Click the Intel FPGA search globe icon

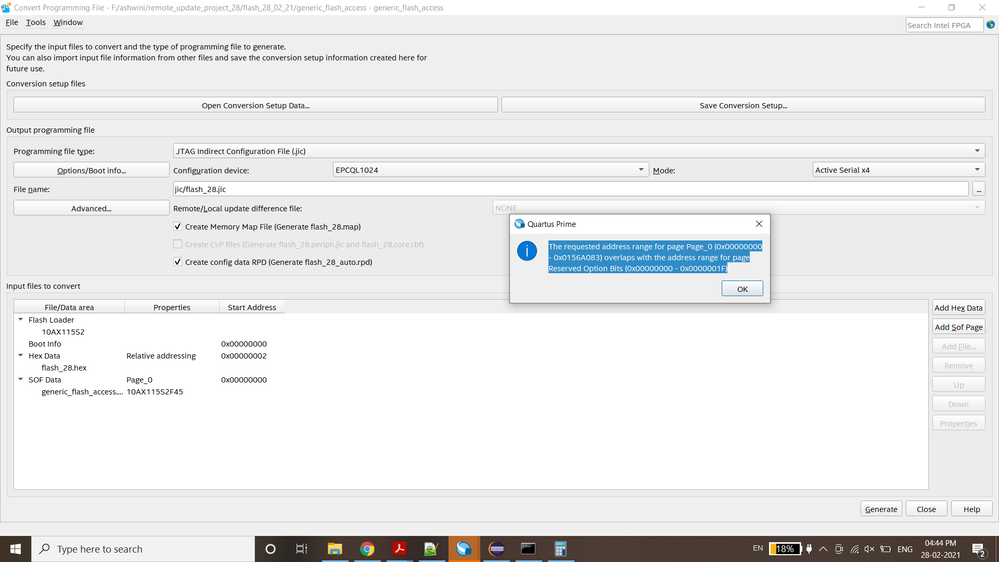tap(991, 25)
